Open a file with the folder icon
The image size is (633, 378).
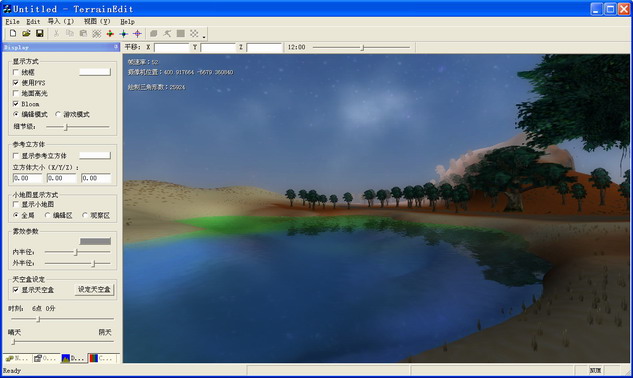[x=26, y=34]
